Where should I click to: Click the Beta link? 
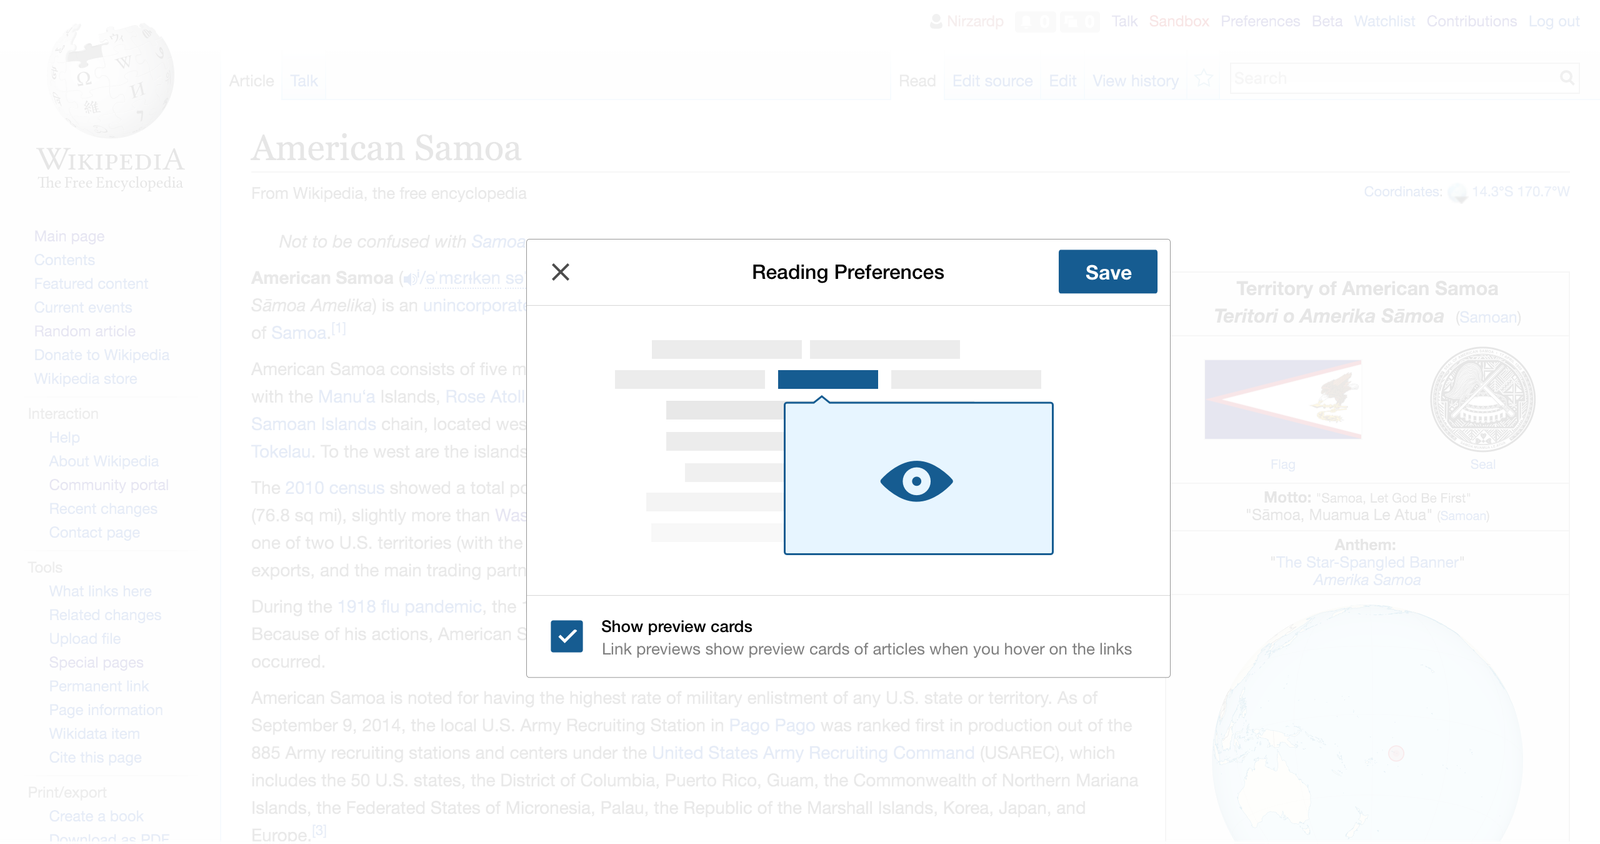click(x=1327, y=21)
